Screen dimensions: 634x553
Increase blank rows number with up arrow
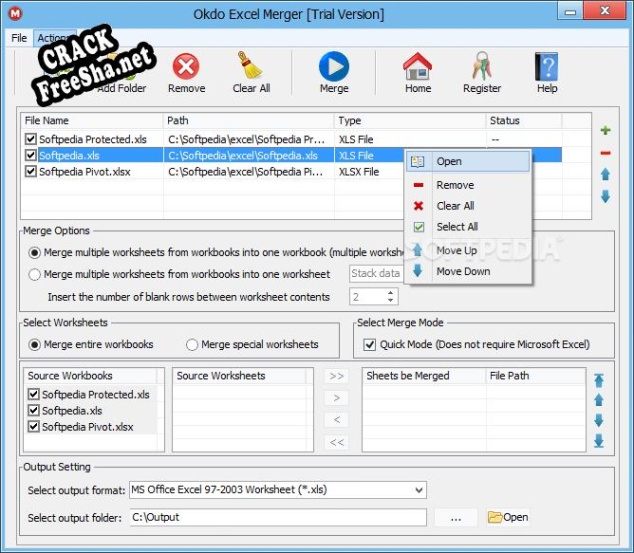[x=391, y=293]
